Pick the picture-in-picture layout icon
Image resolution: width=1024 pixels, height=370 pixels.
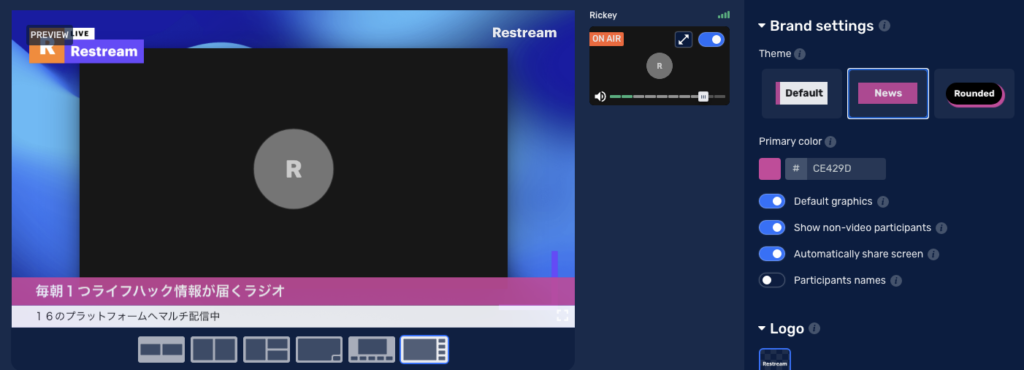(319, 350)
